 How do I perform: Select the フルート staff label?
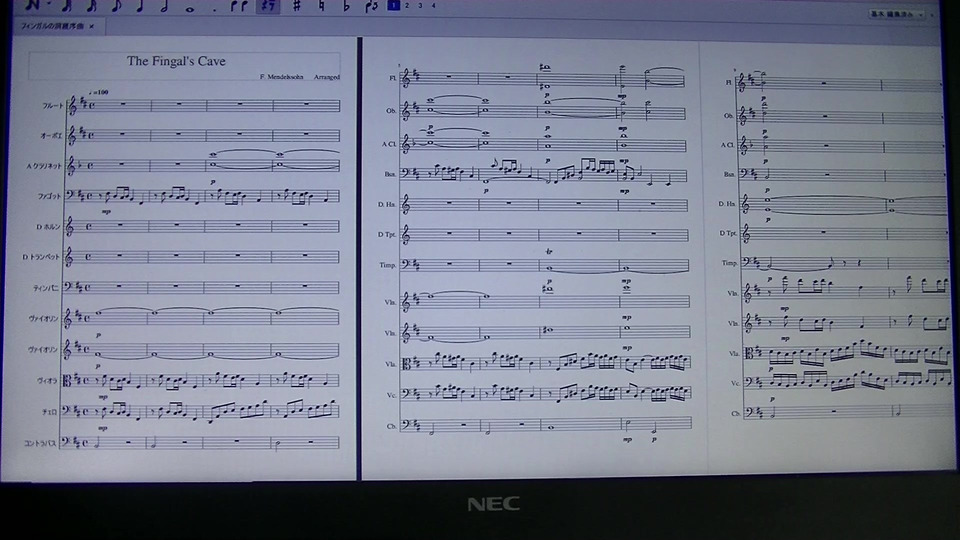tap(52, 106)
